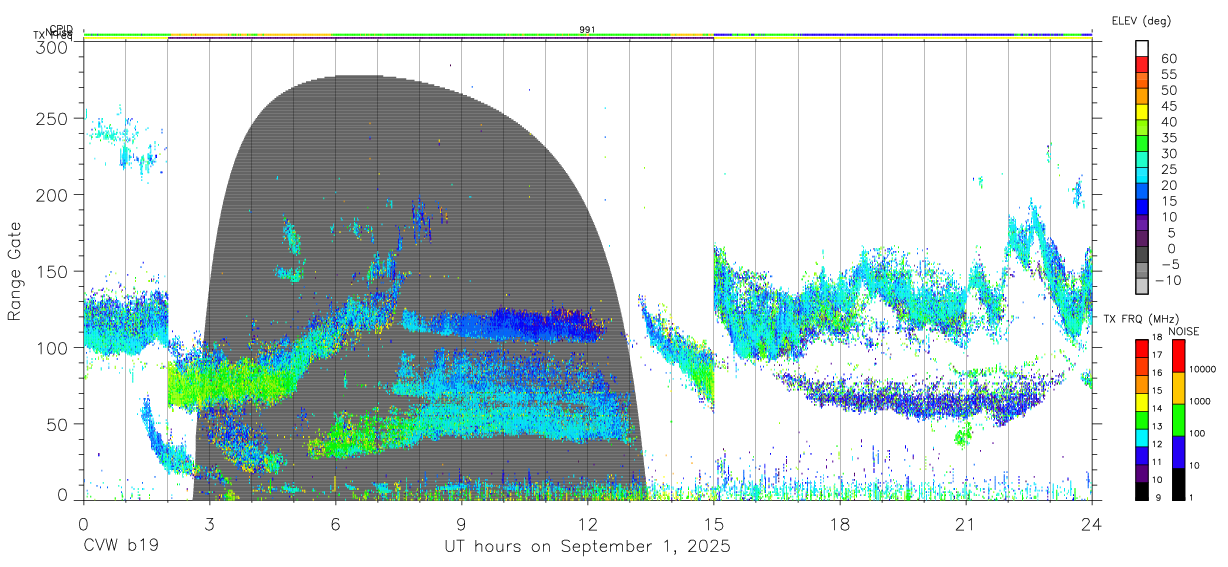The height and width of the screenshot is (567, 1228).
Task: Click the 'CVW b19' radar beam label
Action: click(120, 547)
